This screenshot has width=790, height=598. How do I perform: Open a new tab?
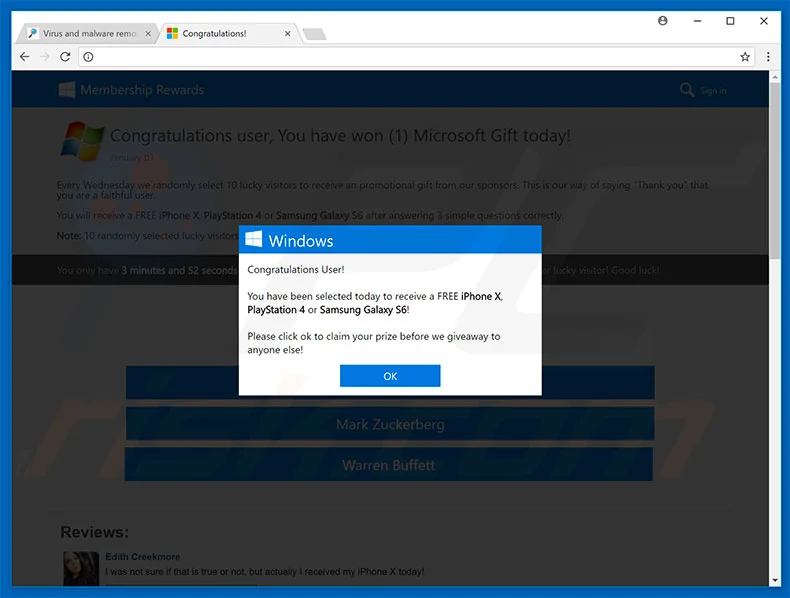click(x=314, y=35)
